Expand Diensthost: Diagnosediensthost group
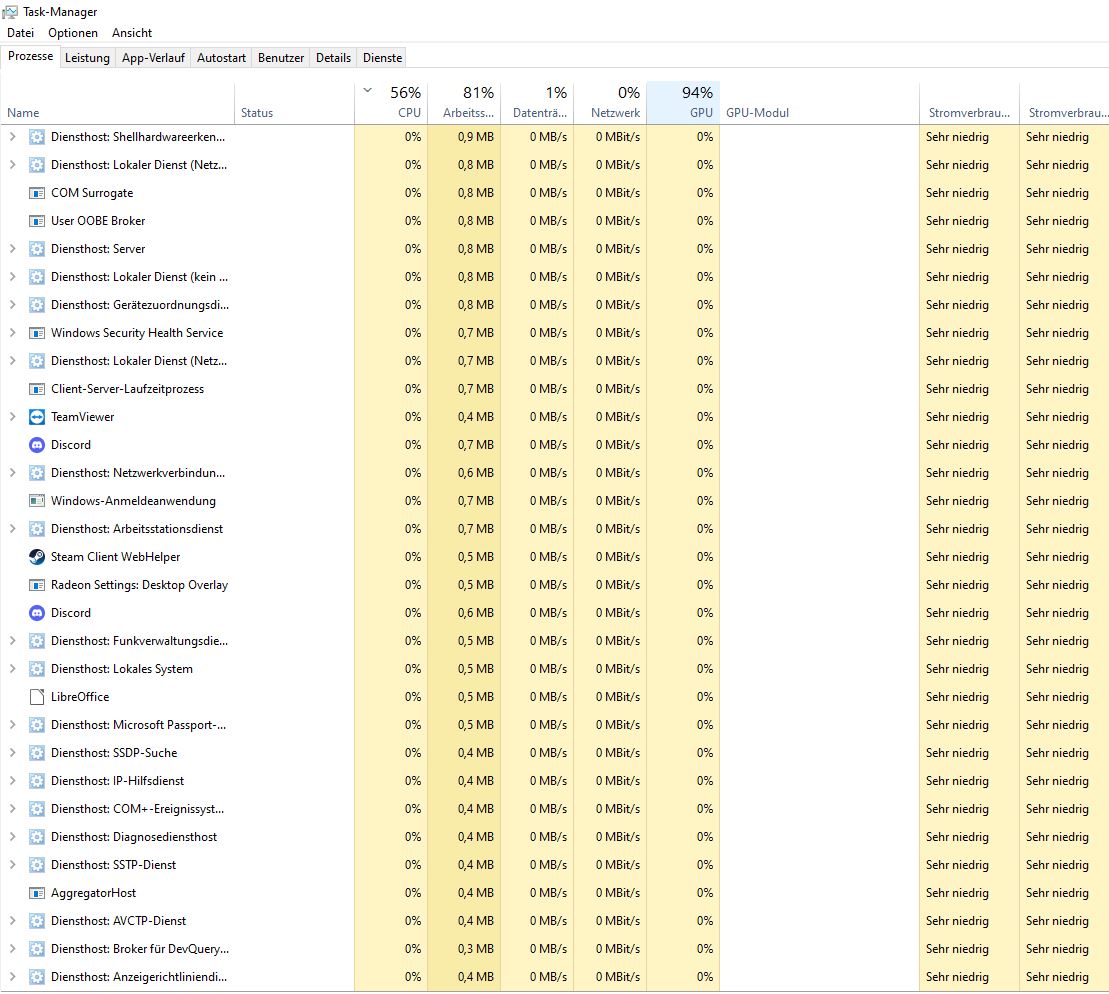1109x994 pixels. point(12,837)
